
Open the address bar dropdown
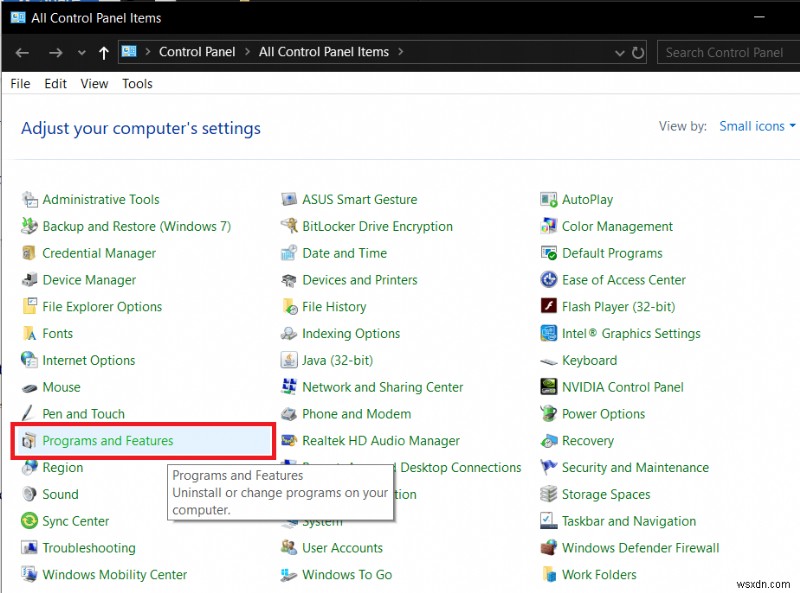click(x=620, y=52)
